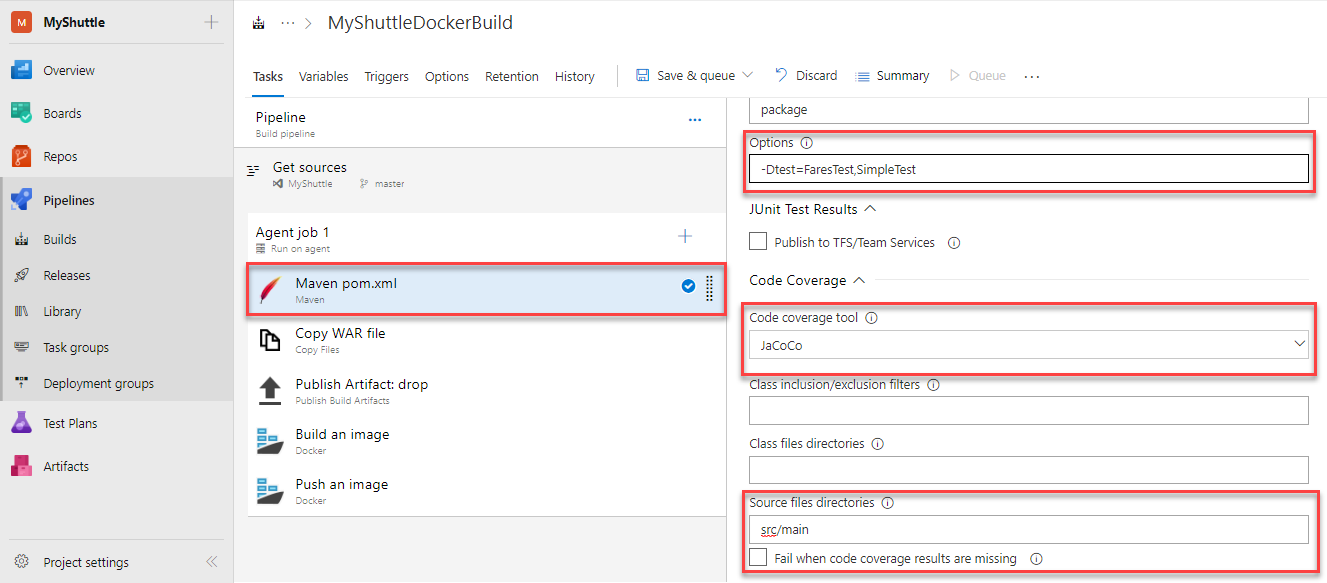Screen dimensions: 1327x583
Task: Click info icon beside Class inclusion/exclusion filters
Action: [933, 384]
